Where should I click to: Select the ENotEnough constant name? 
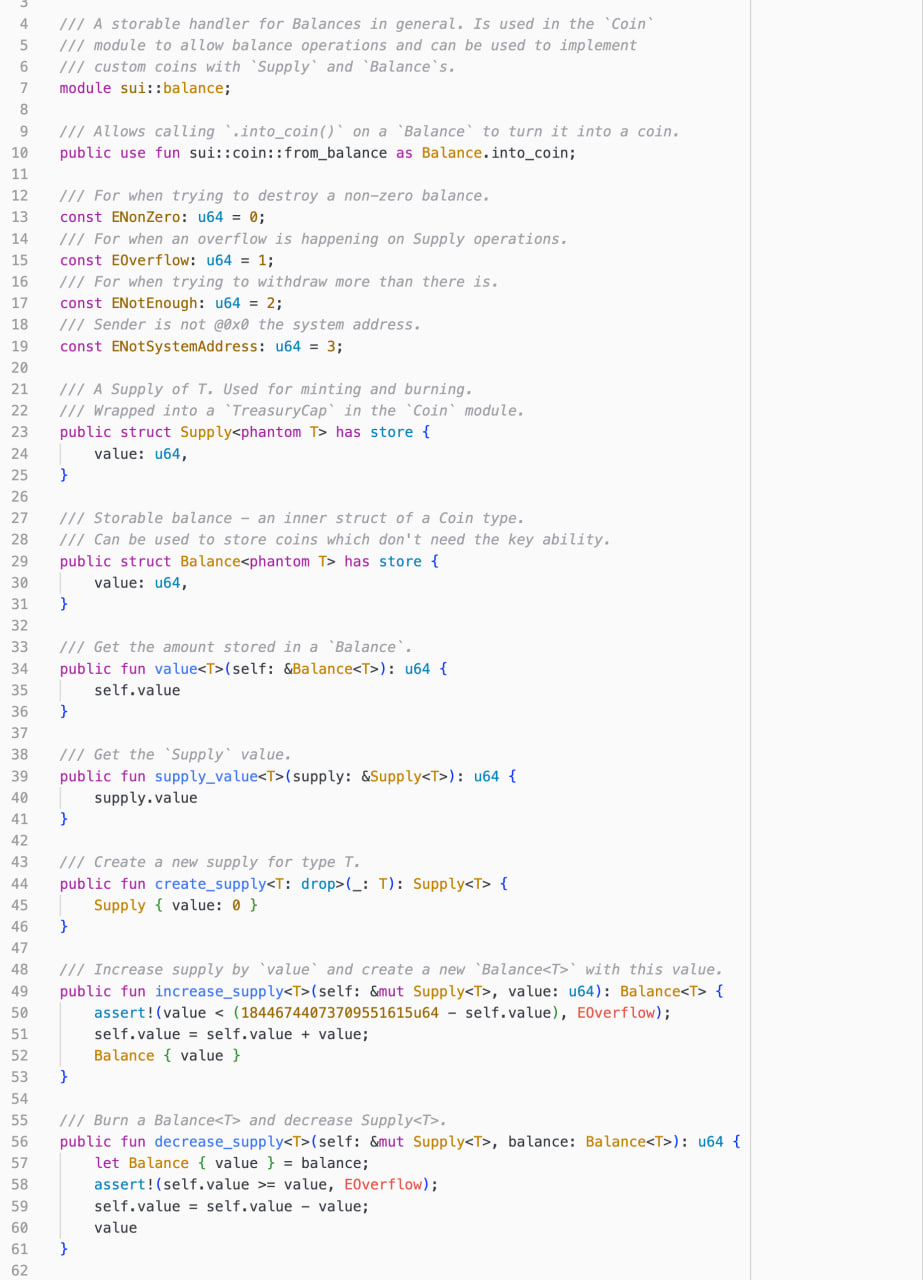(154, 303)
